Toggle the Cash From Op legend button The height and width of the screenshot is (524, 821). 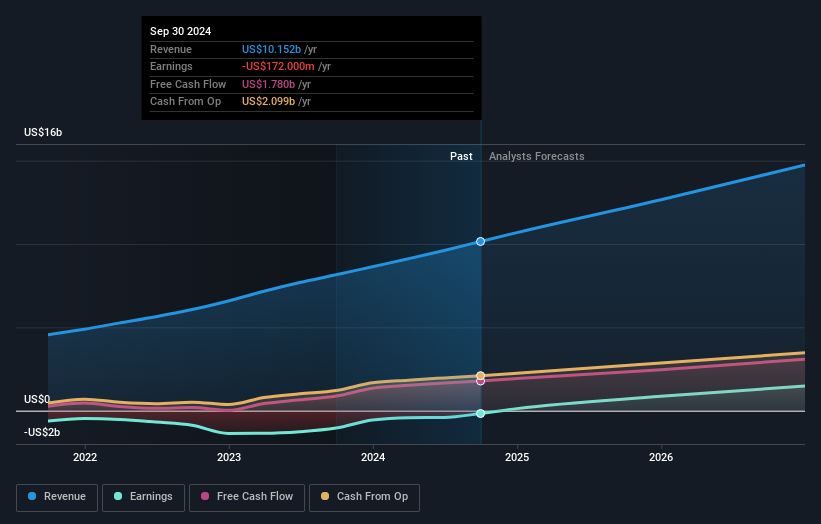point(364,497)
